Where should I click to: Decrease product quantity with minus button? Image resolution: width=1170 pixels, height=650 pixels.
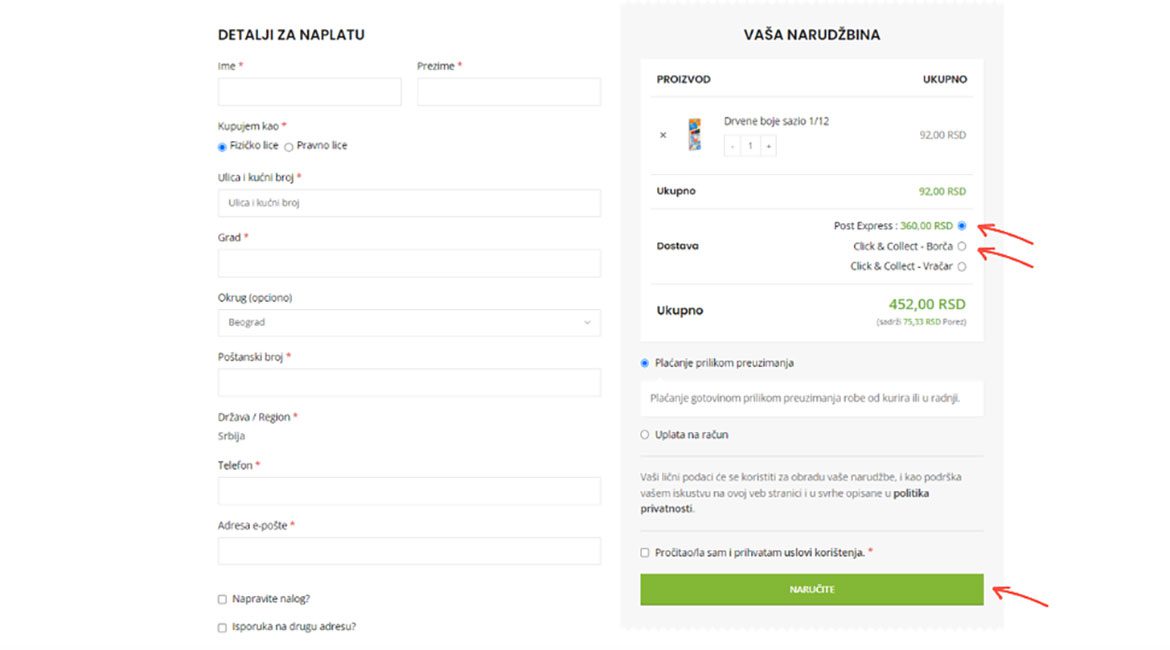(732, 146)
